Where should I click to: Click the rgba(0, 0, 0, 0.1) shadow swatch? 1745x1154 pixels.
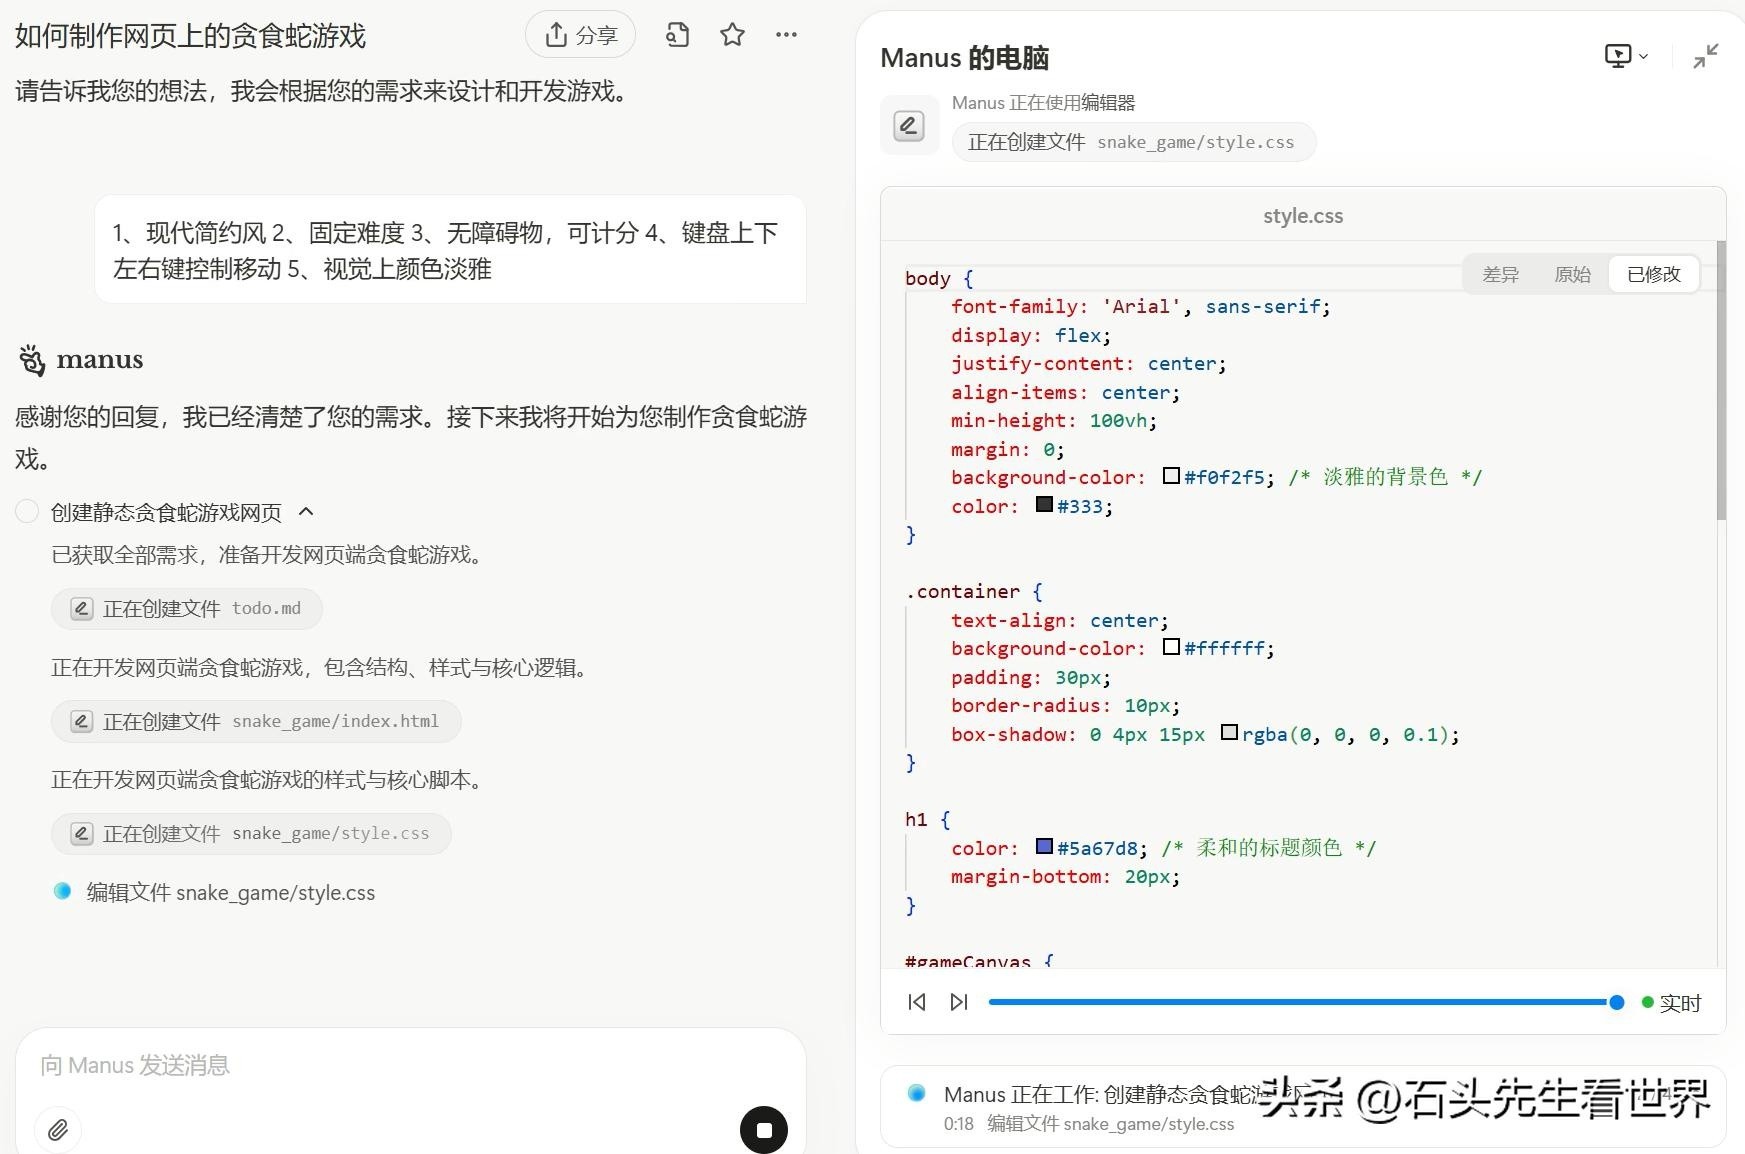coord(1229,733)
